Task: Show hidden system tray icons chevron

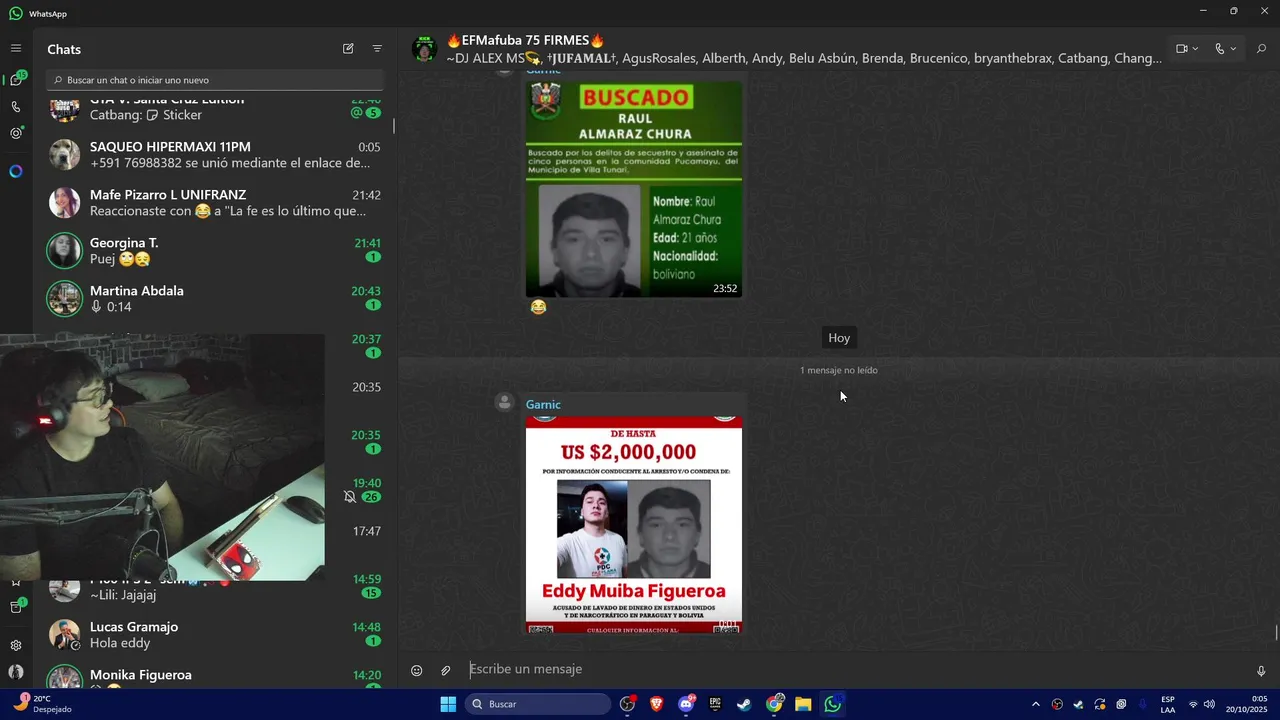Action: (1035, 704)
